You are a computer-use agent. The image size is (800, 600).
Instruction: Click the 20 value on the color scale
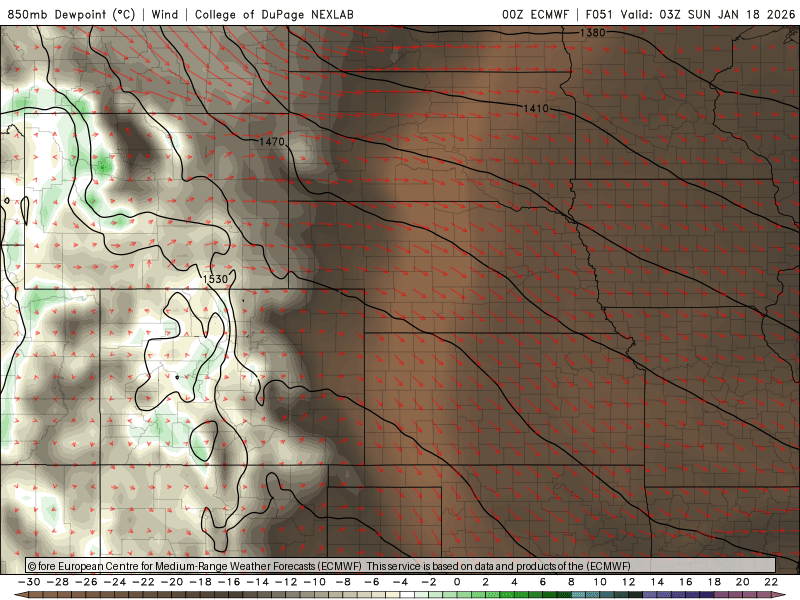(743, 582)
